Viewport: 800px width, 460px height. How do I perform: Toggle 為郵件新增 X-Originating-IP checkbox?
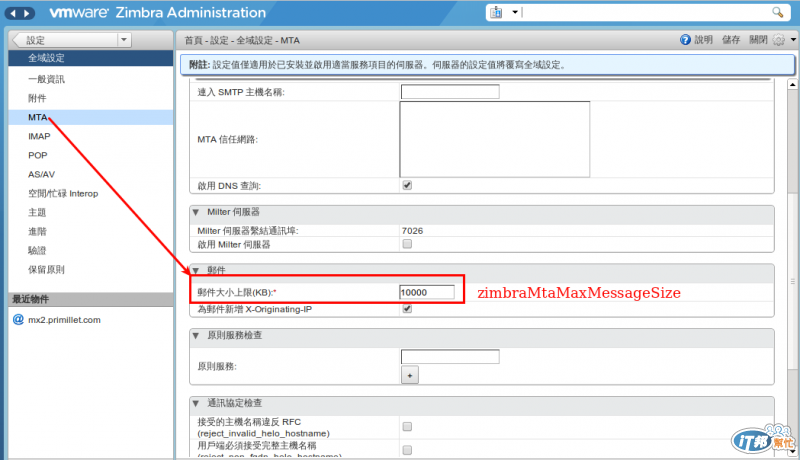pyautogui.click(x=407, y=309)
